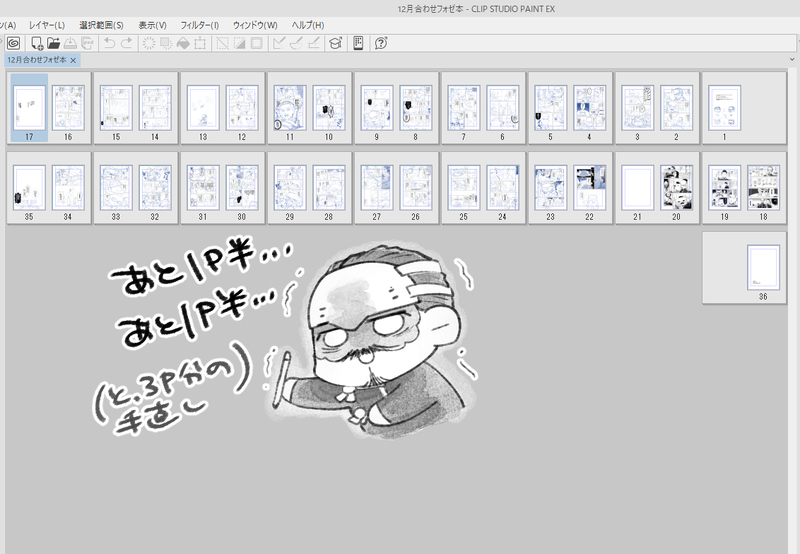
Task: Open the レイヤー(L) menu
Action: pos(46,24)
